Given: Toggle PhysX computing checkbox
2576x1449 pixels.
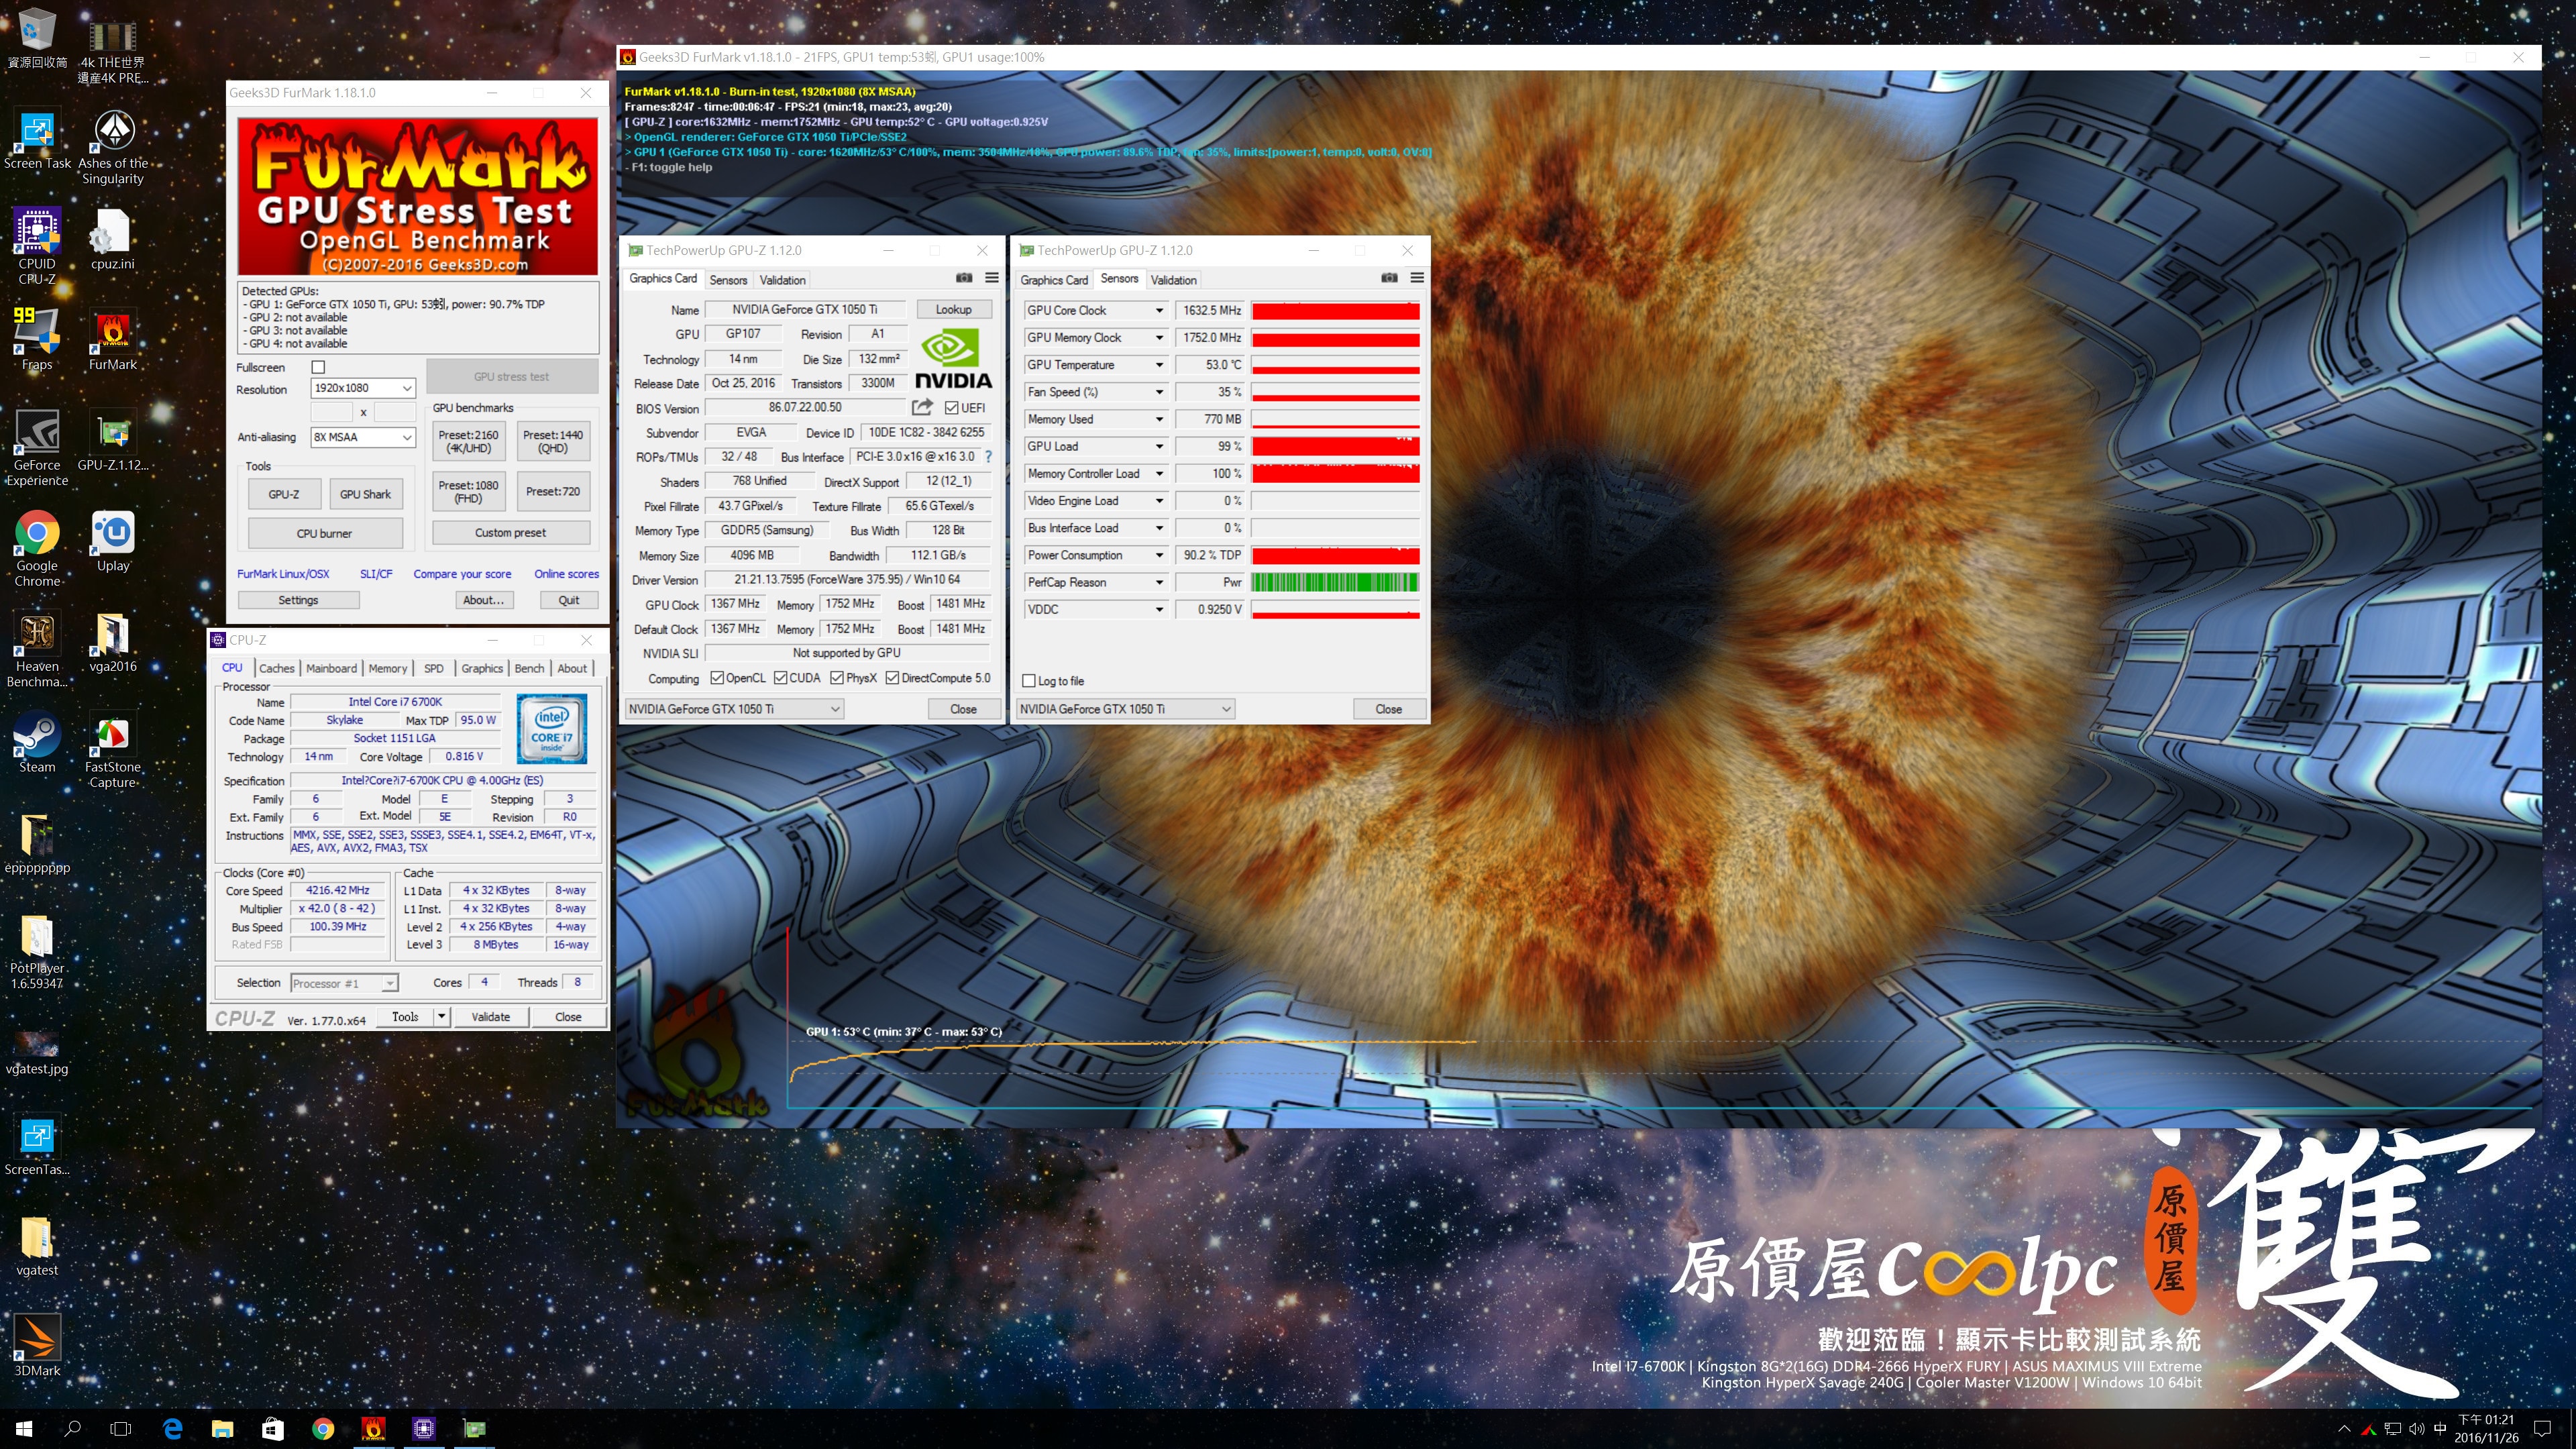Looking at the screenshot, I should click(836, 678).
